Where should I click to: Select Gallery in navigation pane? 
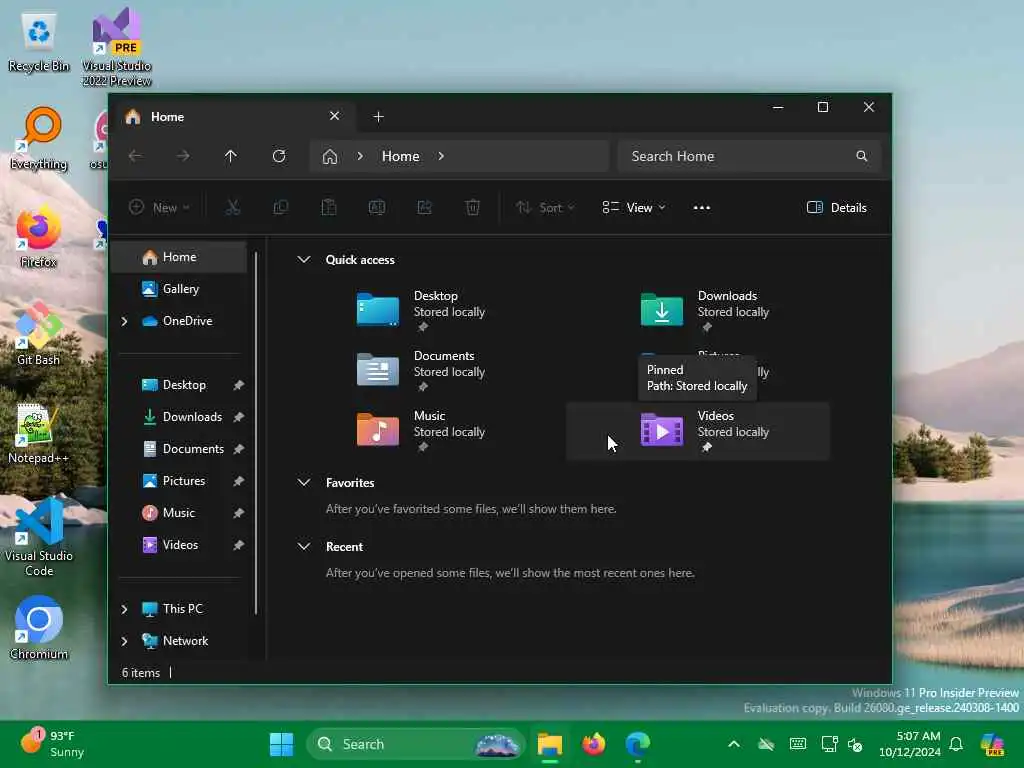pos(179,289)
